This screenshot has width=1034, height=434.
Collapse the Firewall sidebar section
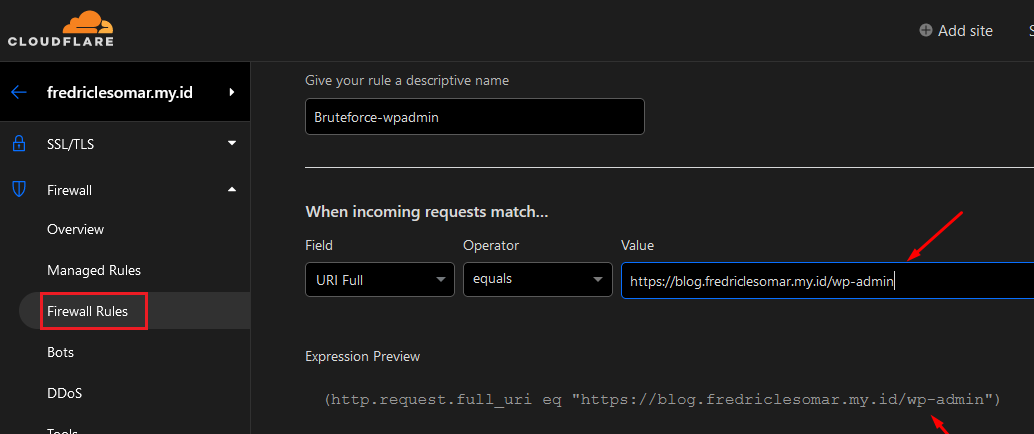pos(232,189)
